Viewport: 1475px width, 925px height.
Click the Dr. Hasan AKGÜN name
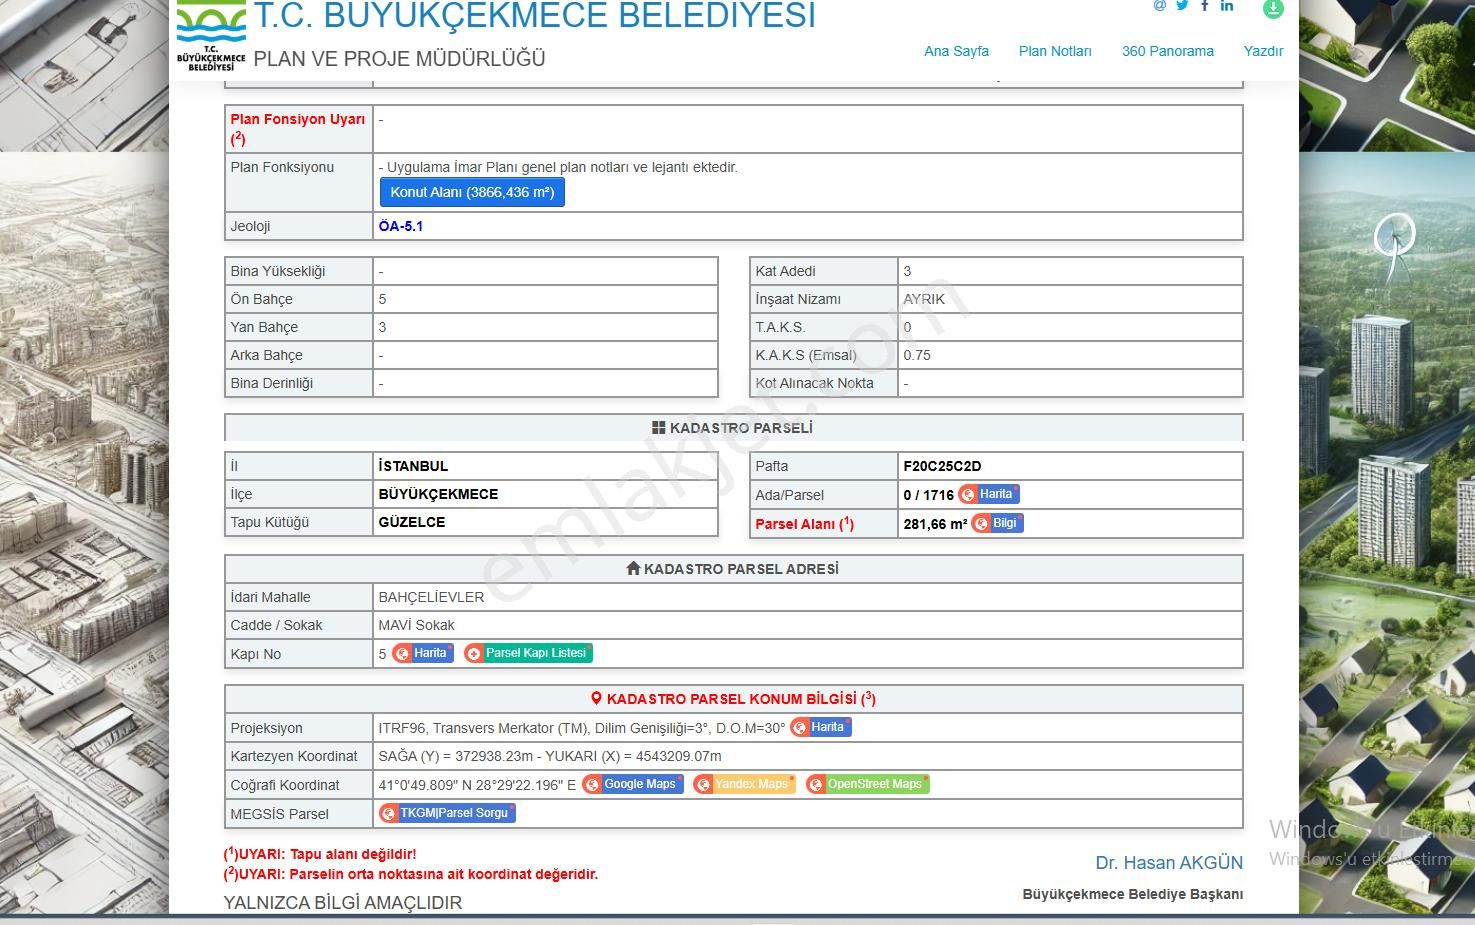pyautogui.click(x=1169, y=862)
